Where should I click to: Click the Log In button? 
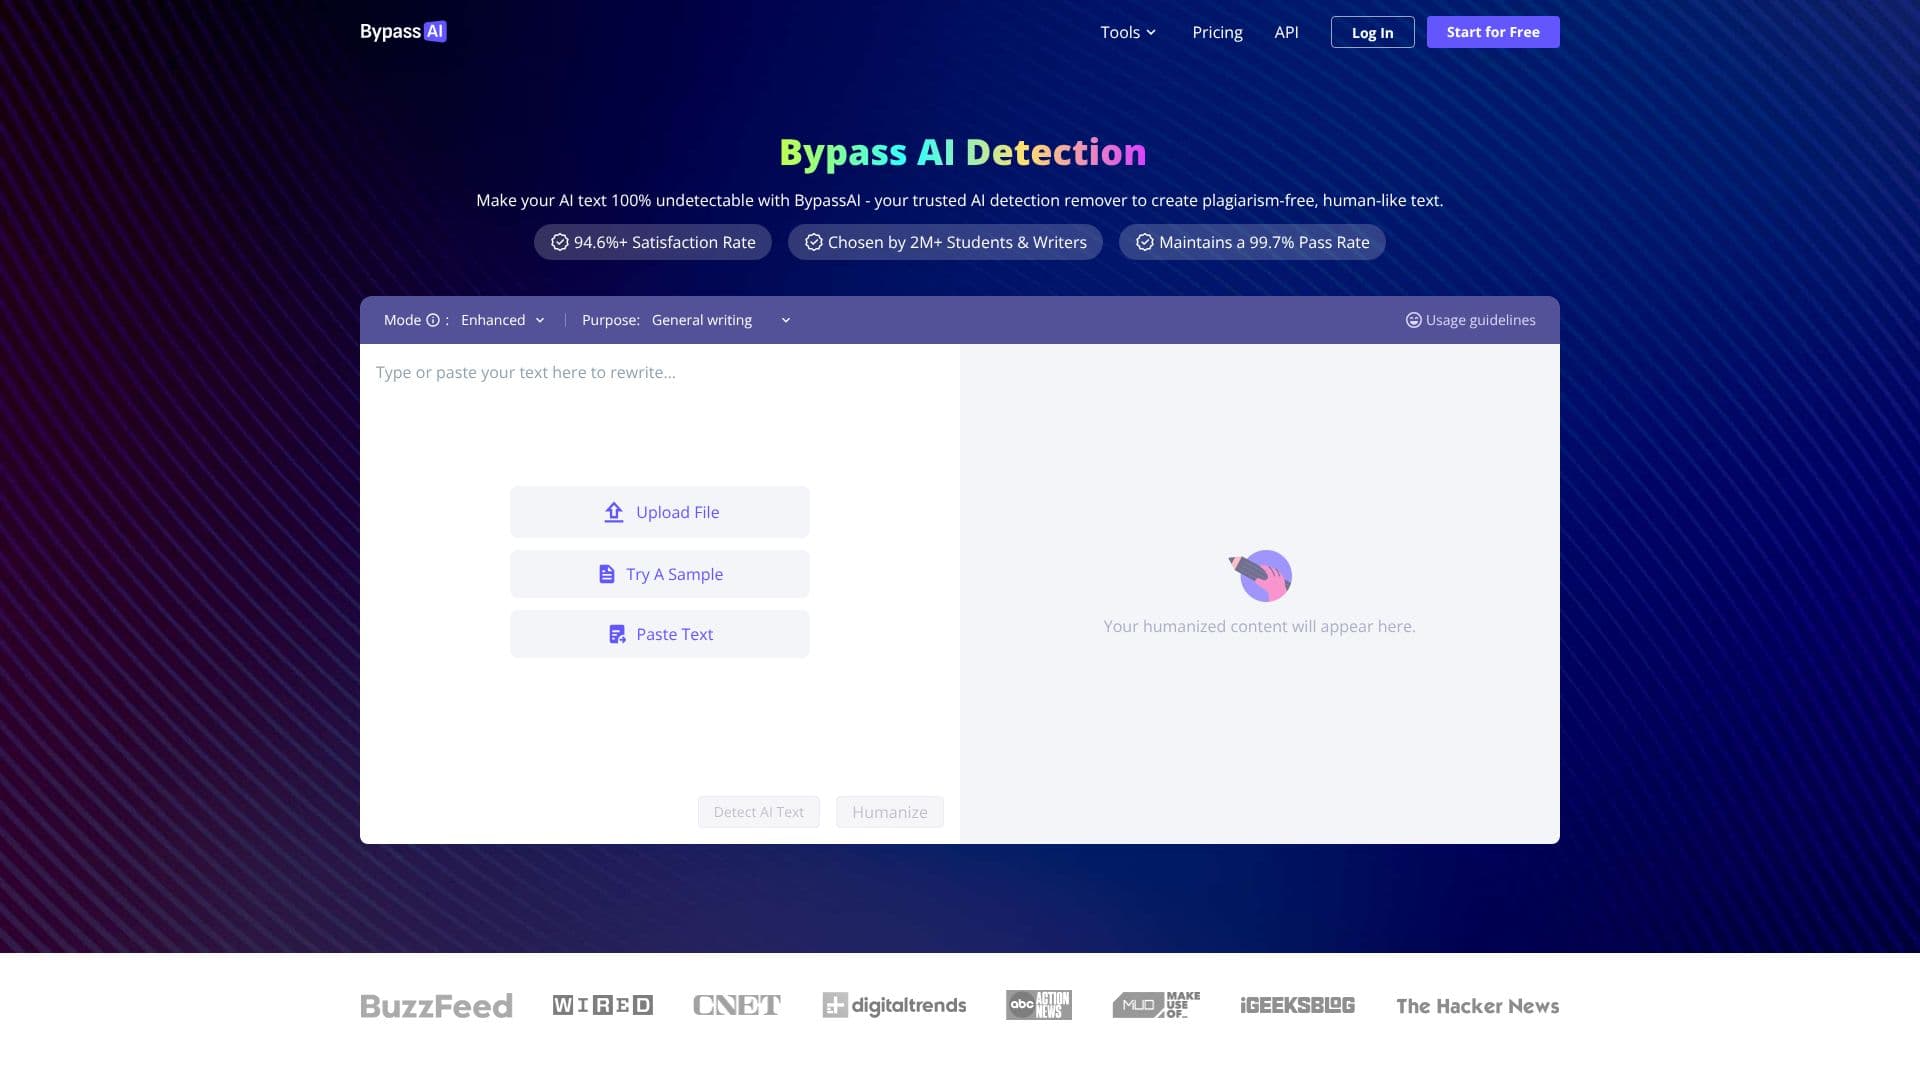tap(1372, 32)
